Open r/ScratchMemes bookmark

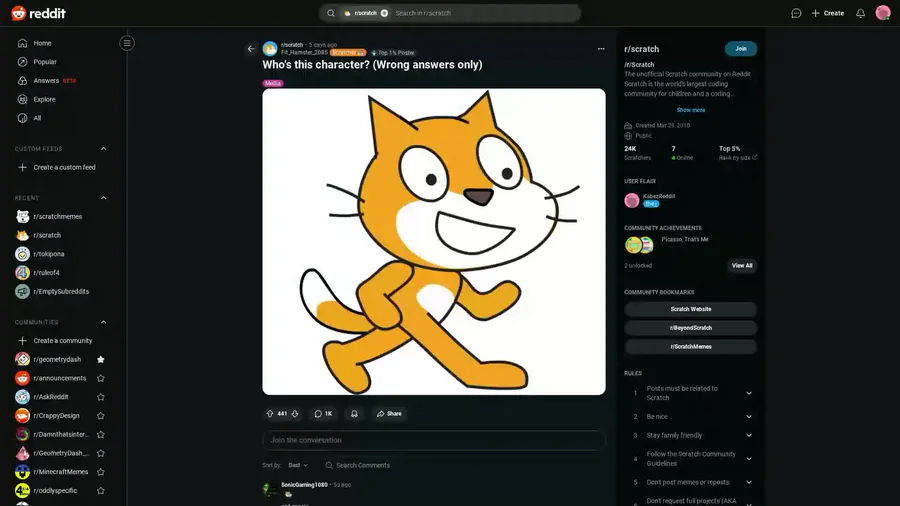pos(690,347)
